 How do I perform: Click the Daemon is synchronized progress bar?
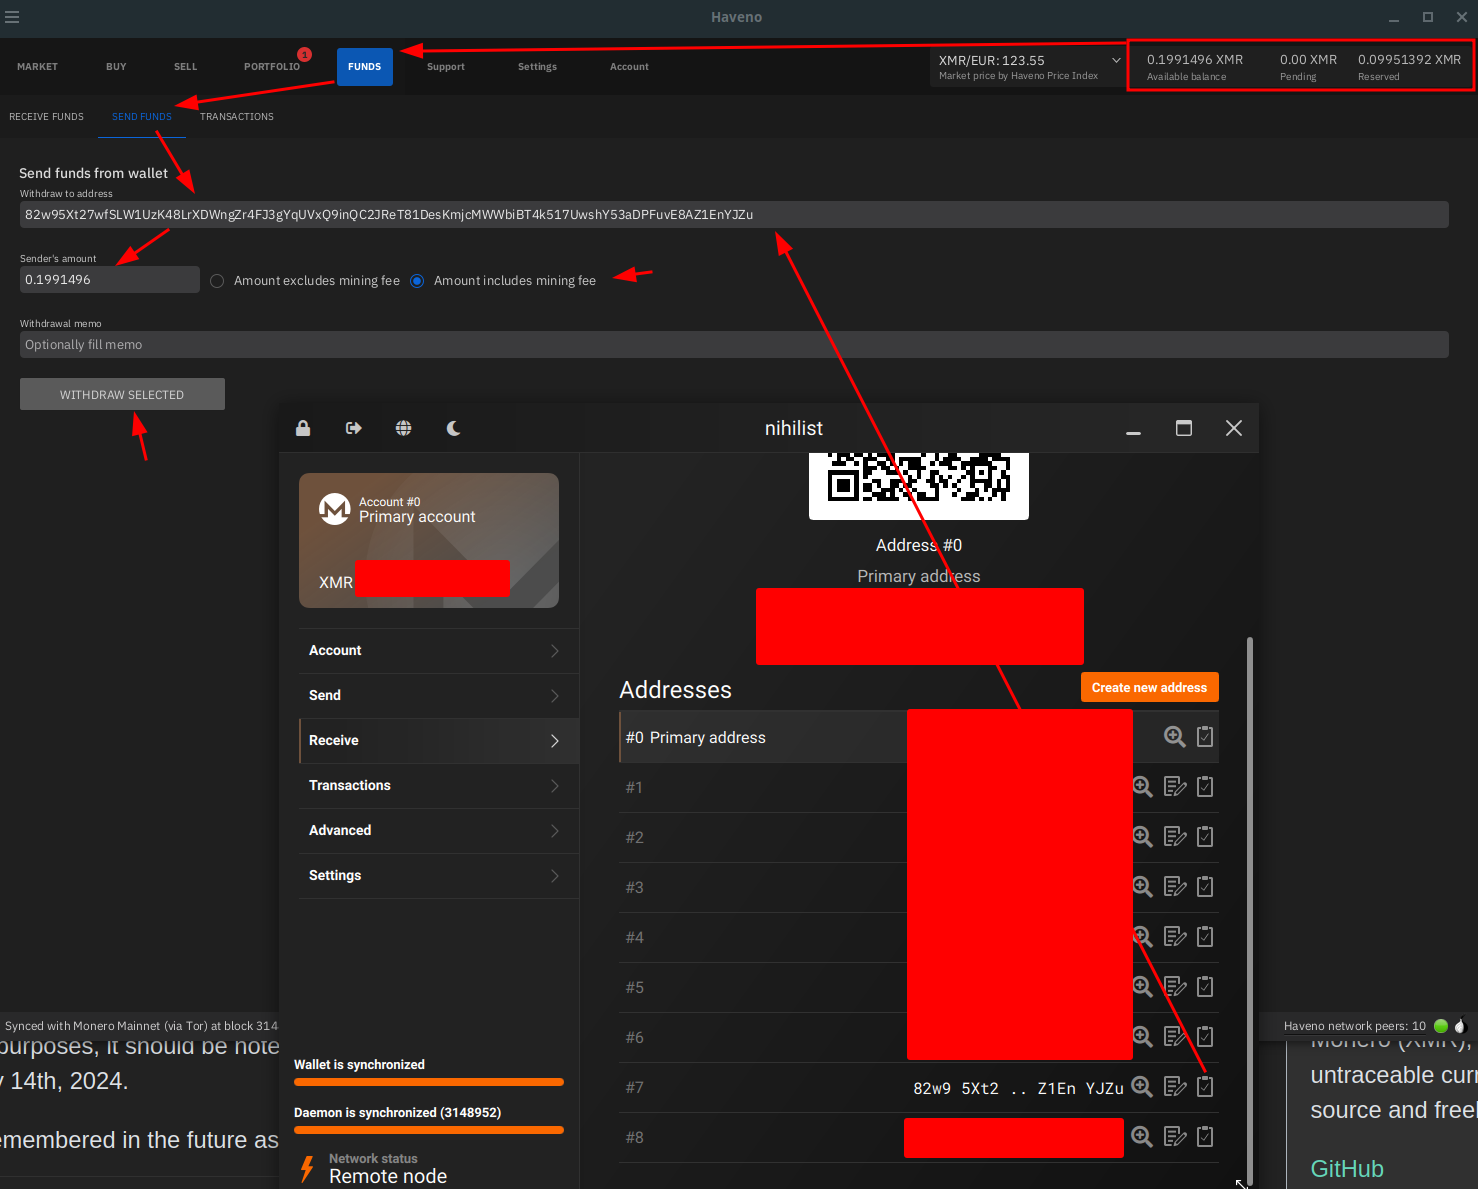[x=429, y=1130]
